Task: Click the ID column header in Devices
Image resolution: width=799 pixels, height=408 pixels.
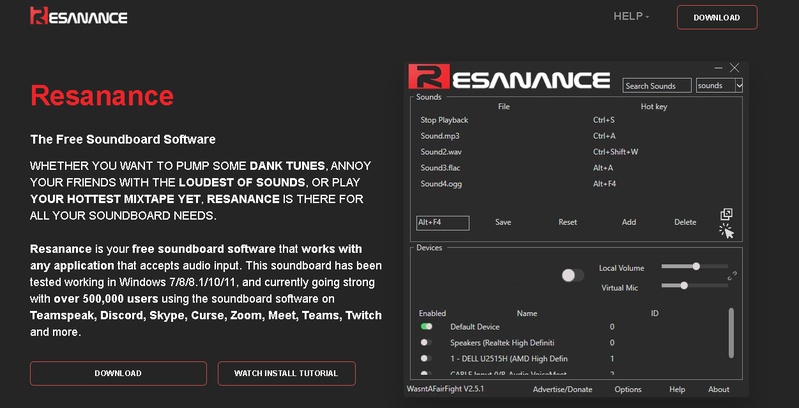Action: tap(655, 313)
